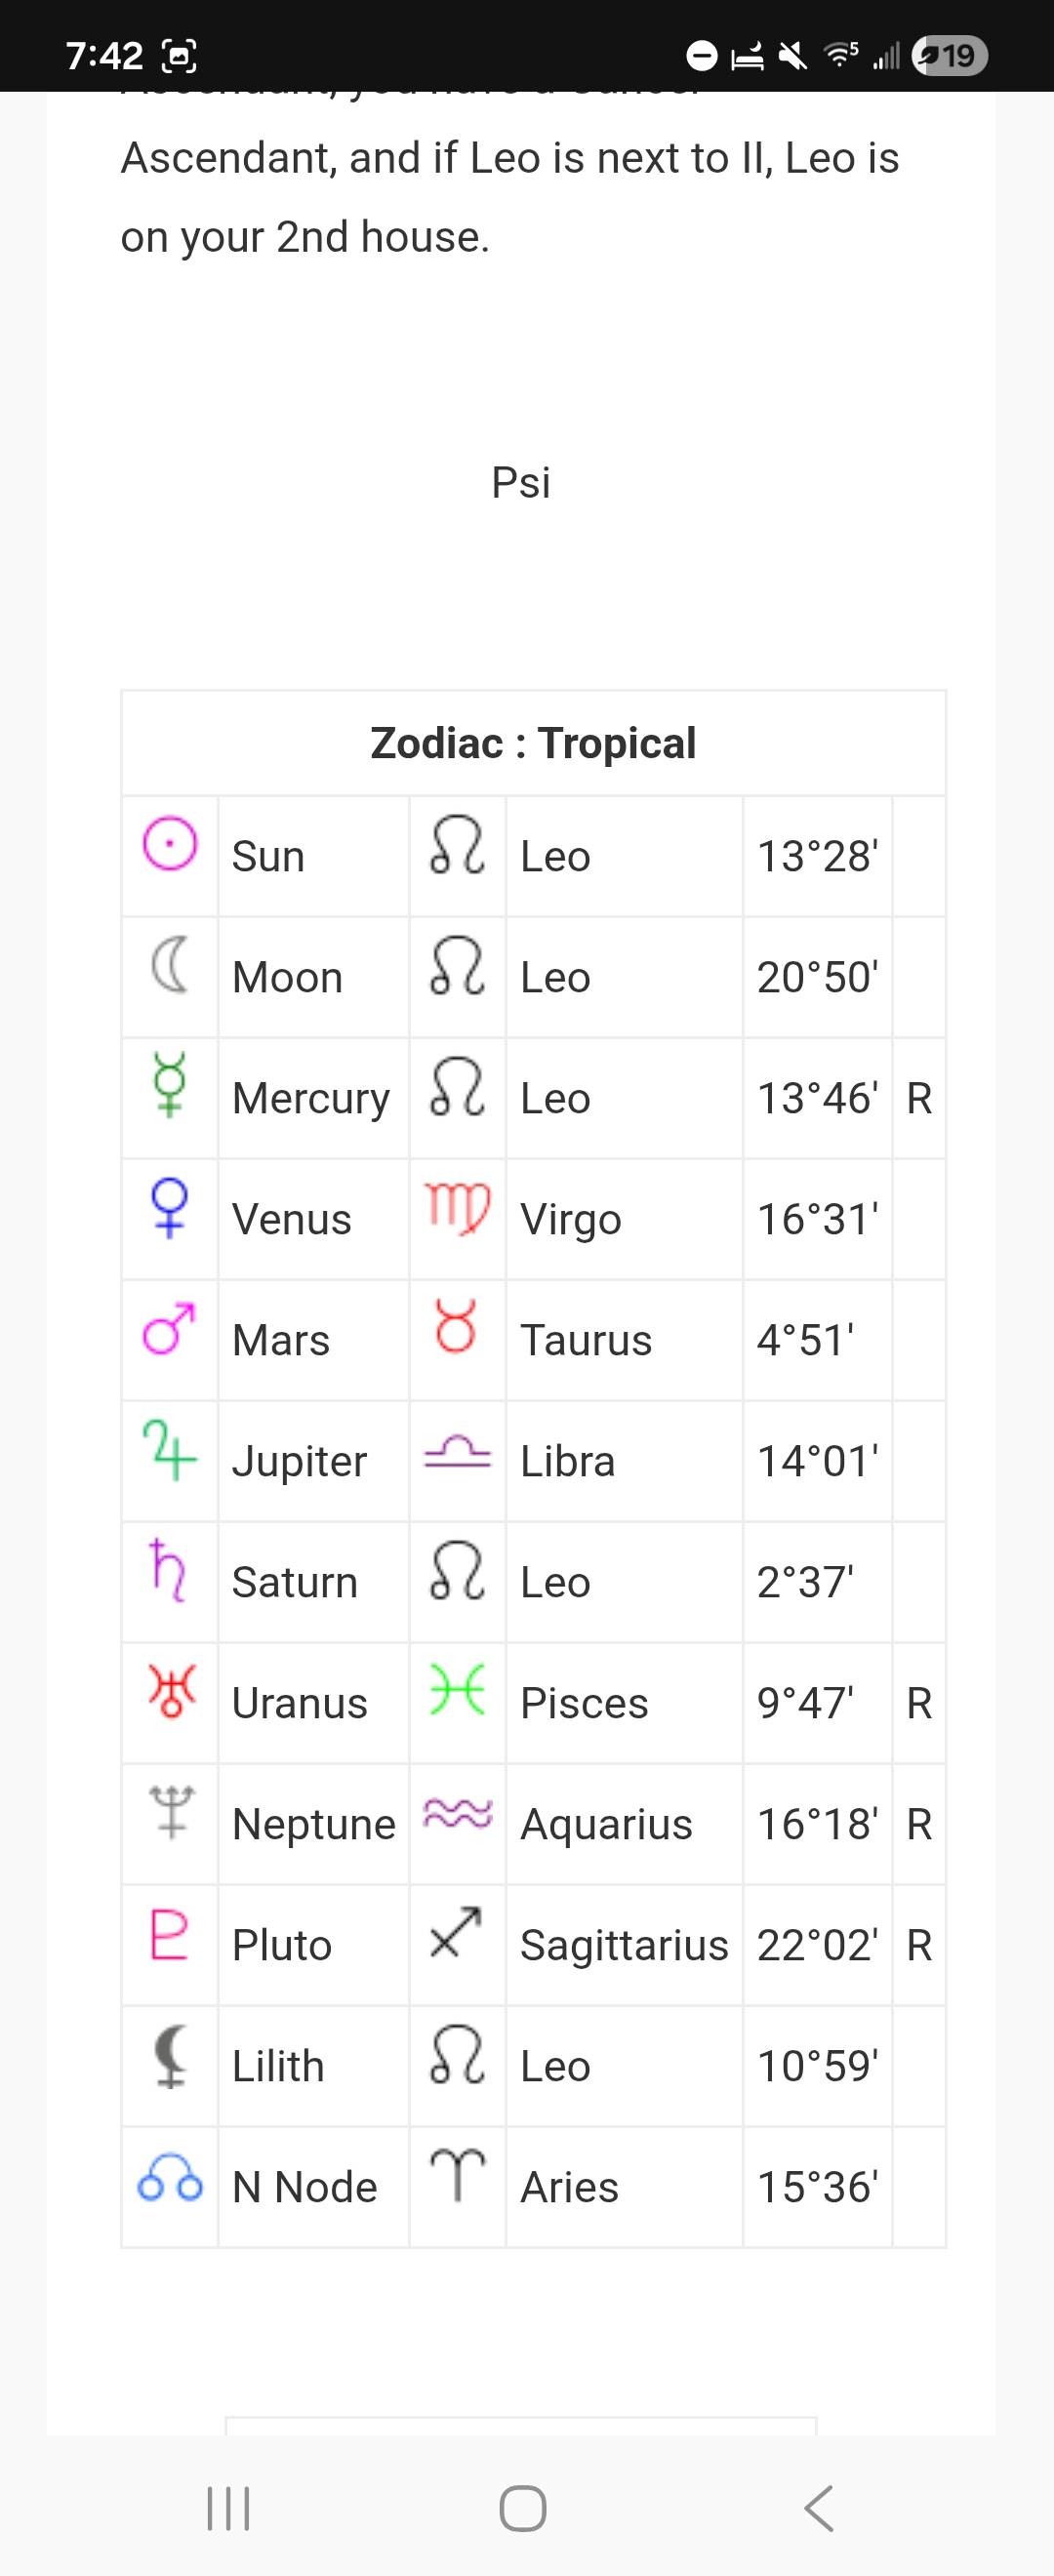Tap the Psi chart name
This screenshot has width=1054, height=2576.
tap(521, 482)
